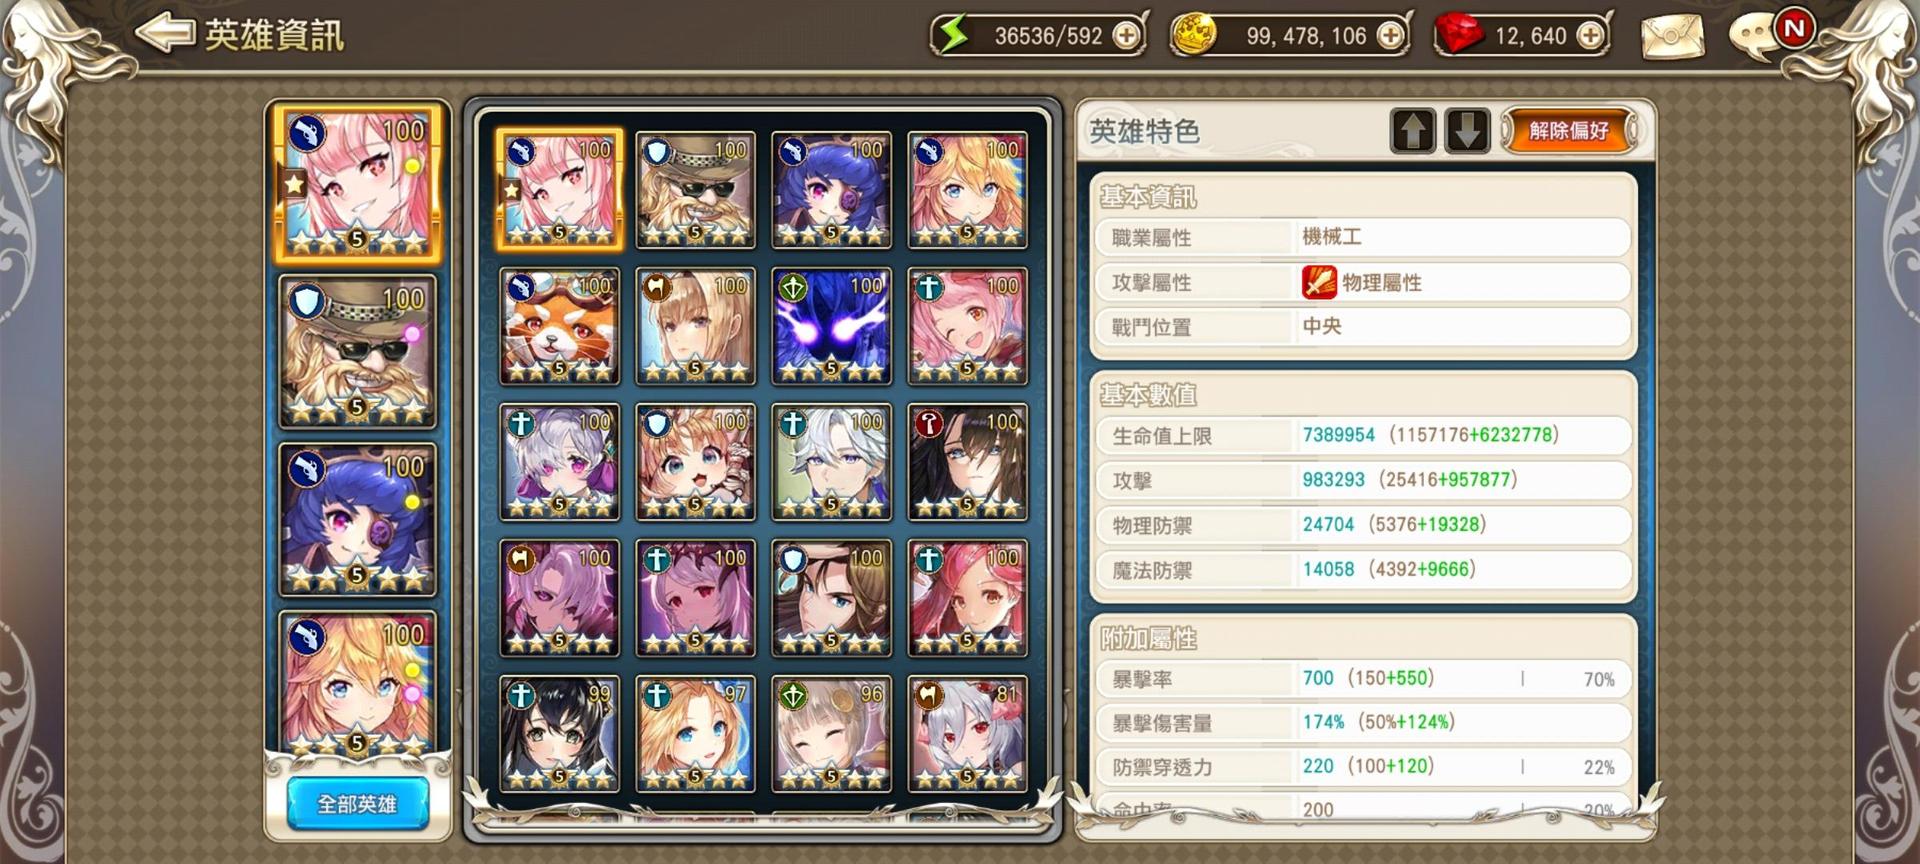Select the red panda hero in grid
Viewport: 1920px width, 864px height.
point(560,326)
